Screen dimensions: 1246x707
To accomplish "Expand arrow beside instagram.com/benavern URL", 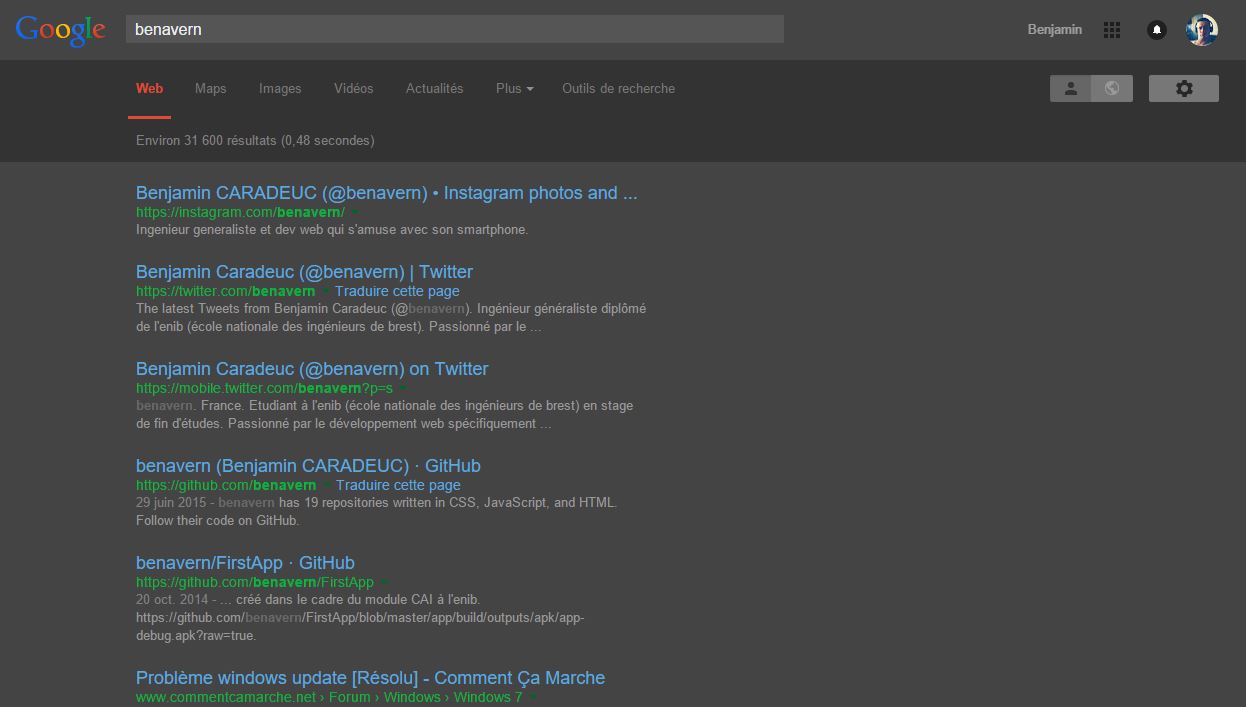I will 355,212.
